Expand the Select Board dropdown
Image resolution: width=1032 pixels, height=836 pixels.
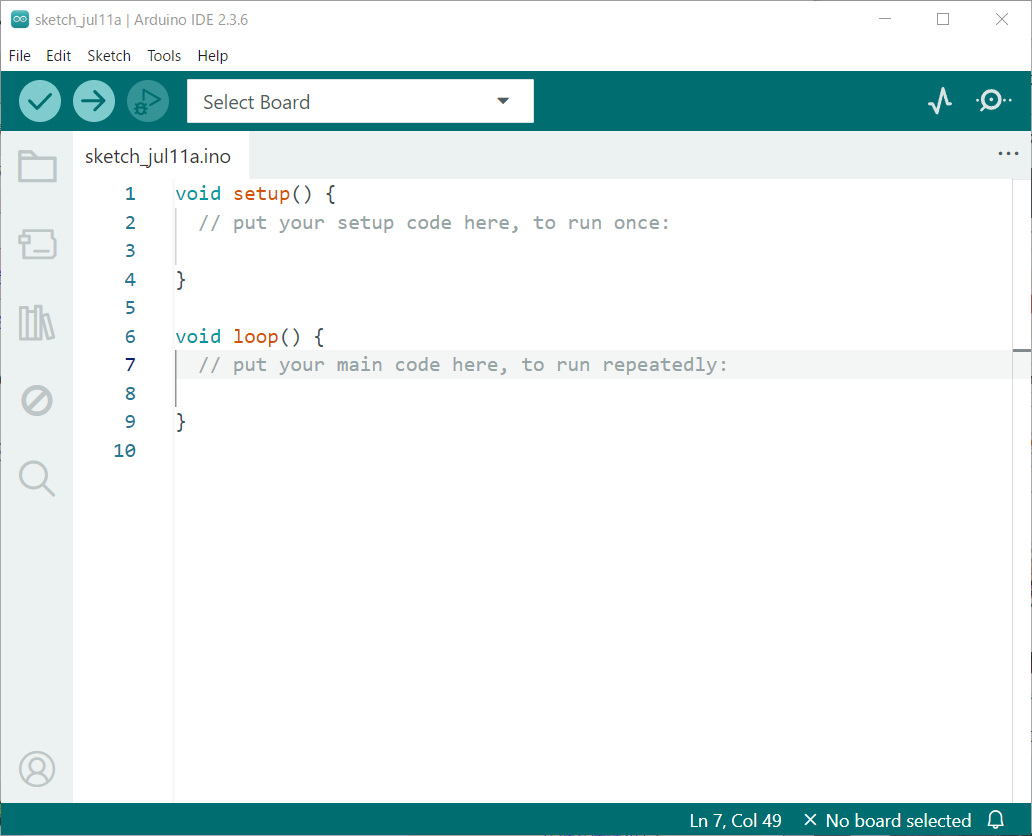[360, 101]
